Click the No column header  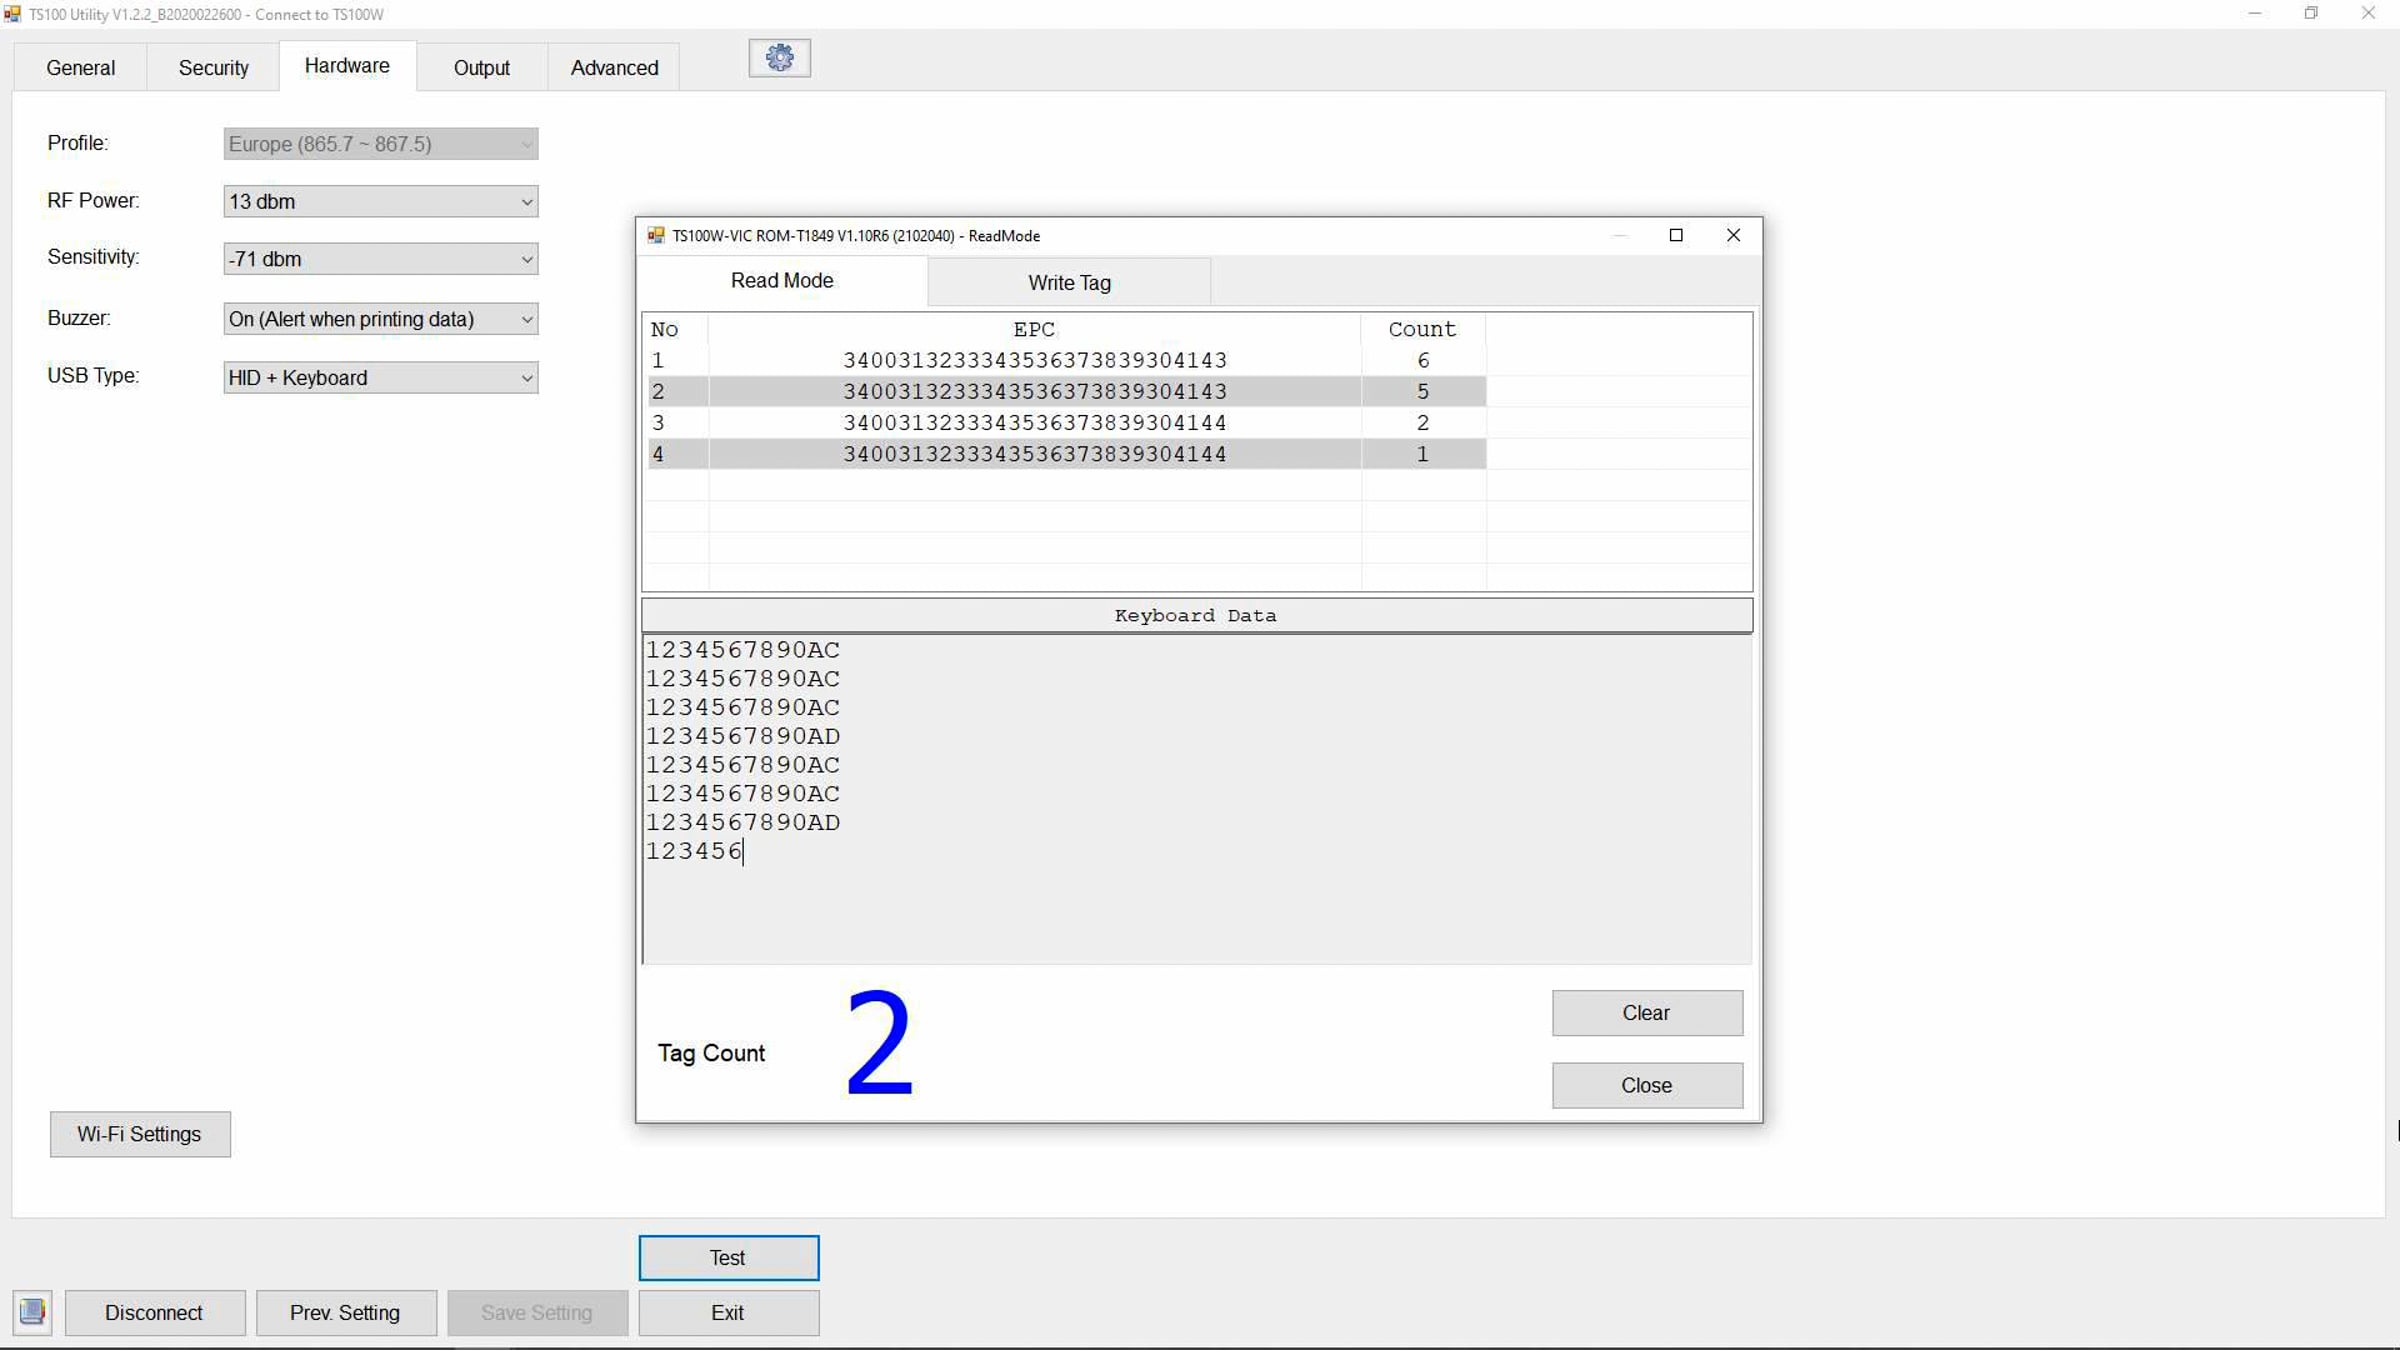[x=675, y=329]
